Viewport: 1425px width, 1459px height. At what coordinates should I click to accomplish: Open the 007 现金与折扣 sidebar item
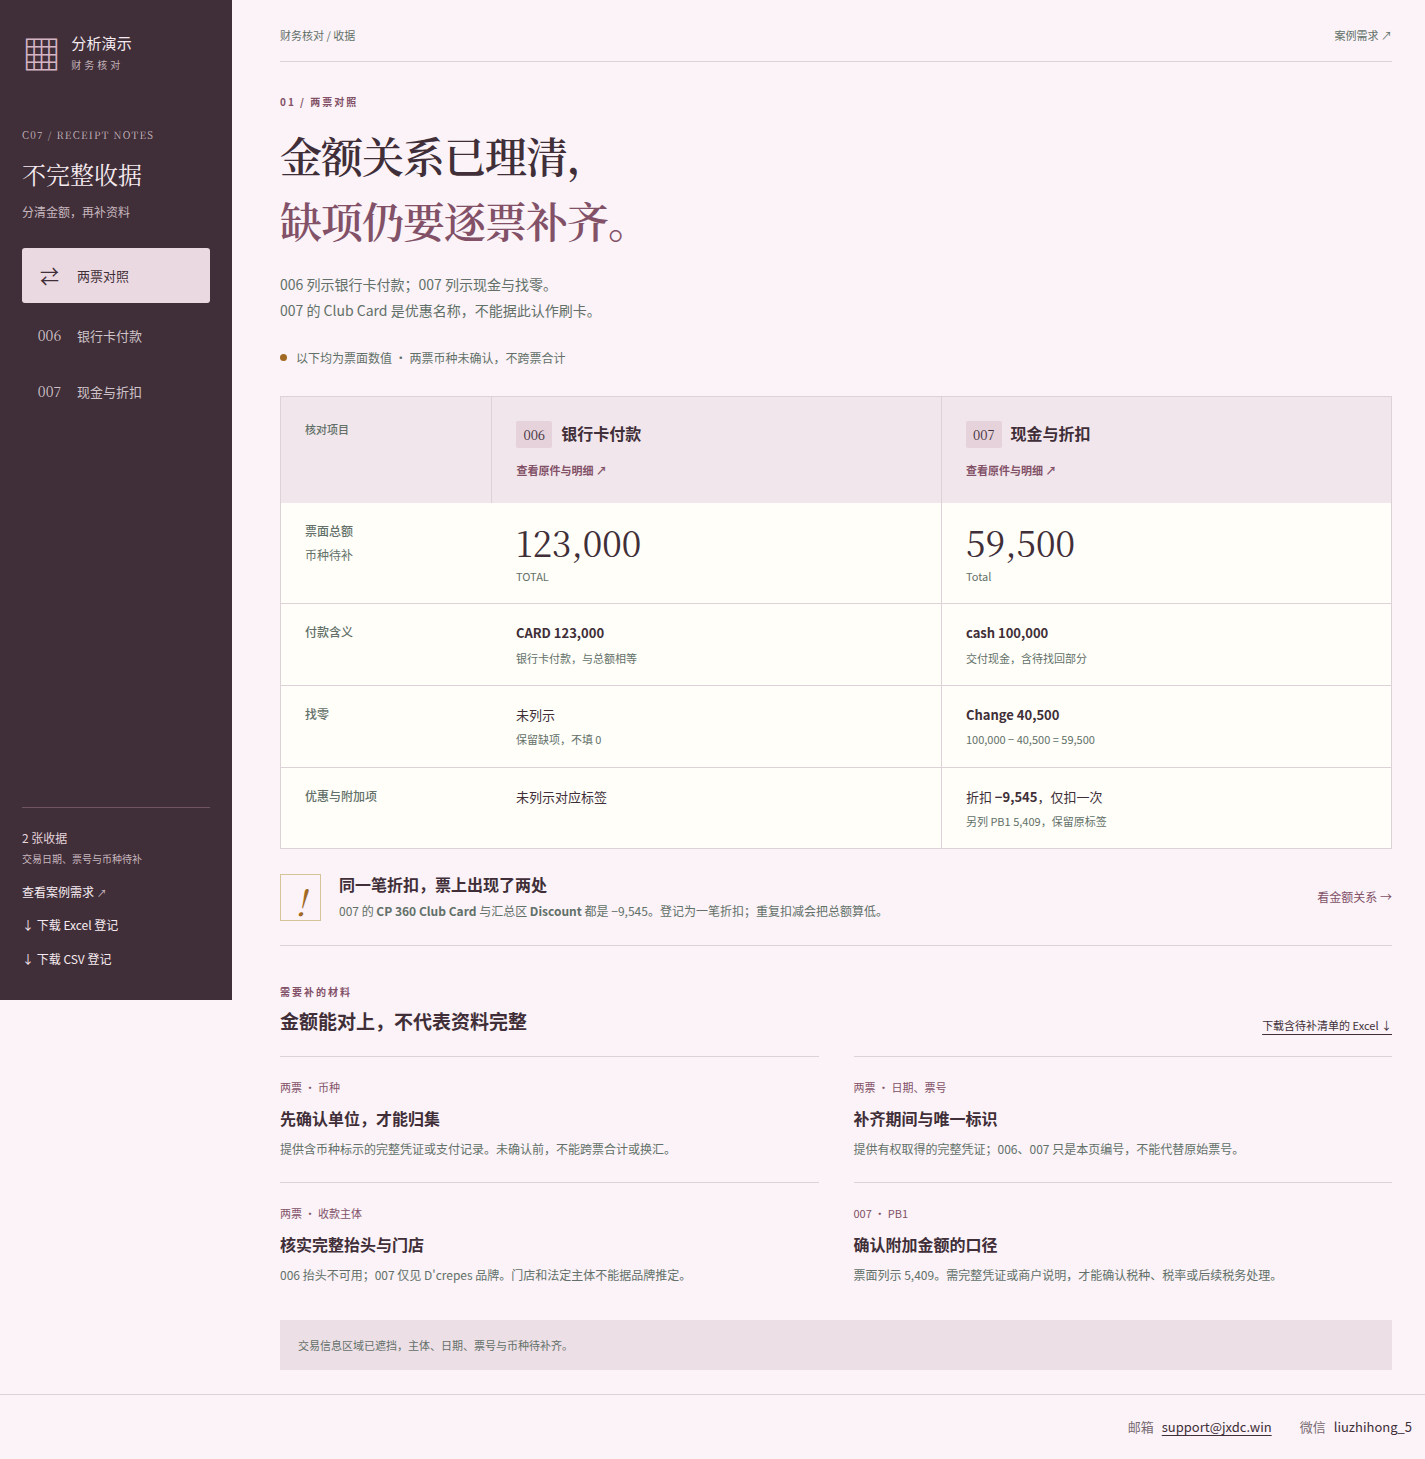pyautogui.click(x=116, y=392)
